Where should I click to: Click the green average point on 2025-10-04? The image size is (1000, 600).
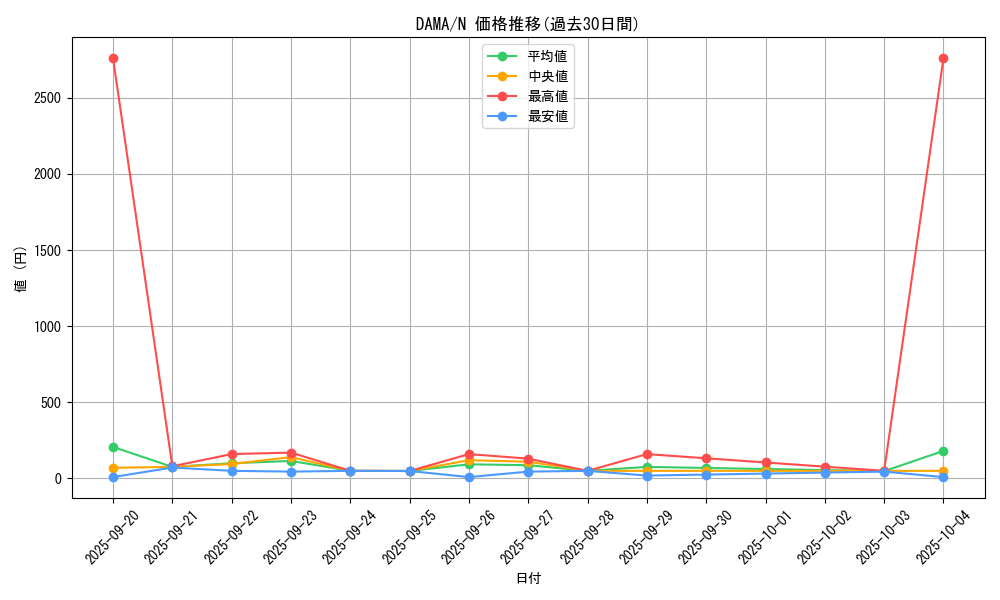pos(943,451)
